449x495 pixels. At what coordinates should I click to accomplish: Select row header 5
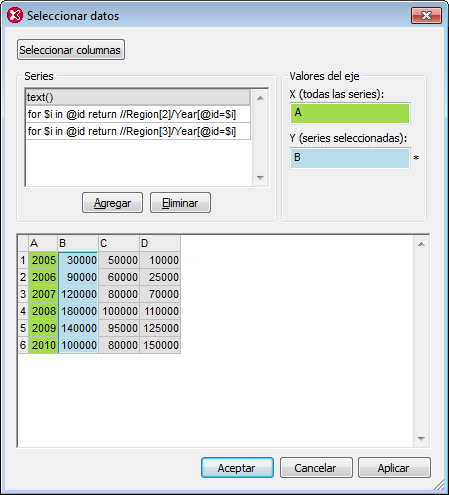point(23,328)
